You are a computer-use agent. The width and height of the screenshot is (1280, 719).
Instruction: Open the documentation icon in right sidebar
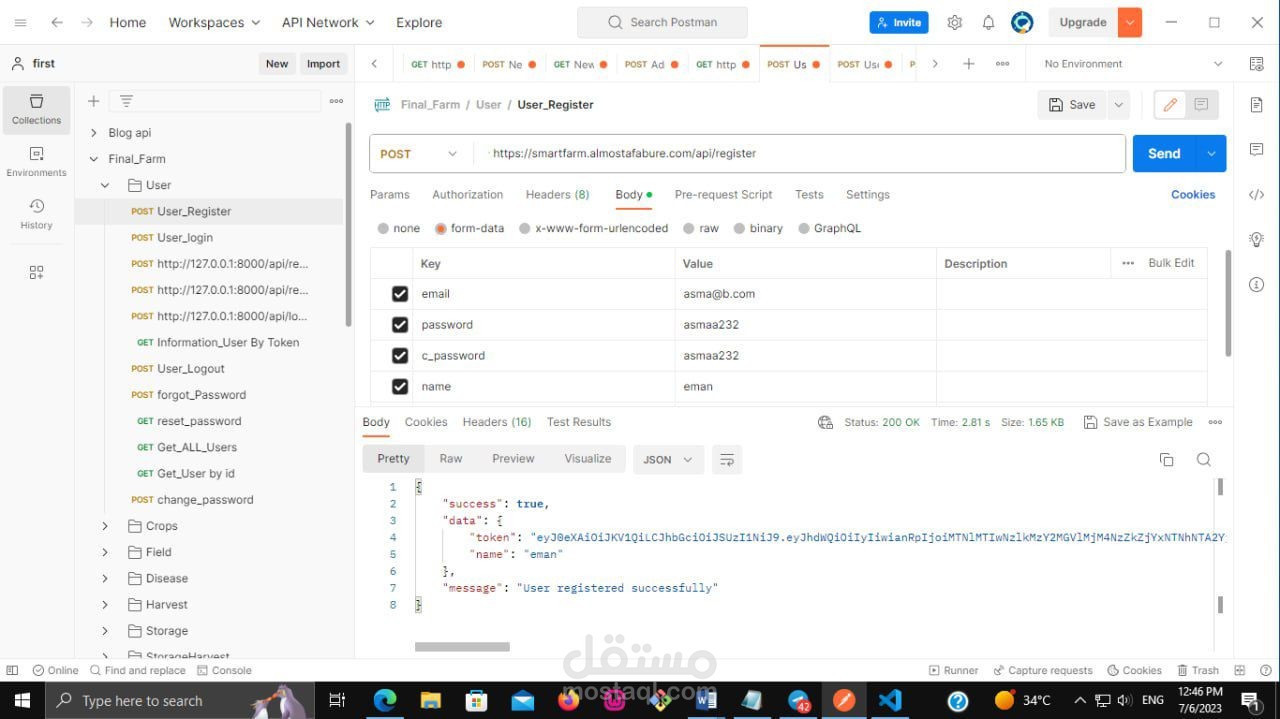click(x=1256, y=104)
